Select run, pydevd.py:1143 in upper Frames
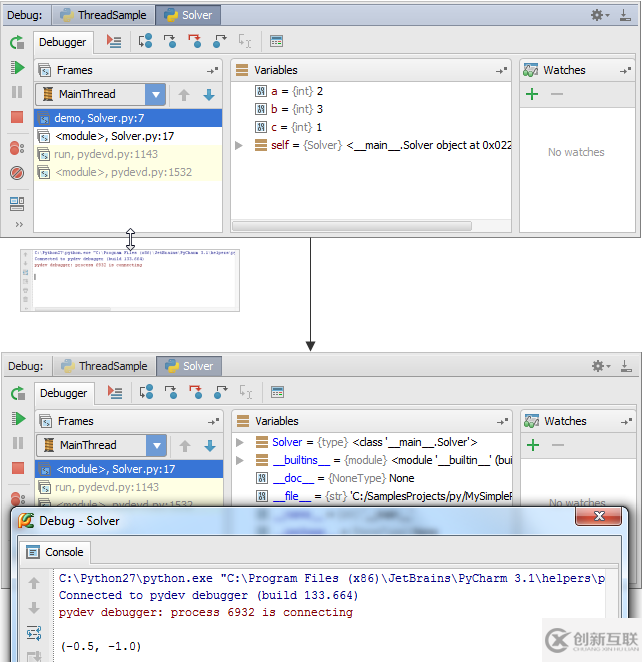Viewport: 642px width, 662px height. pos(128,154)
